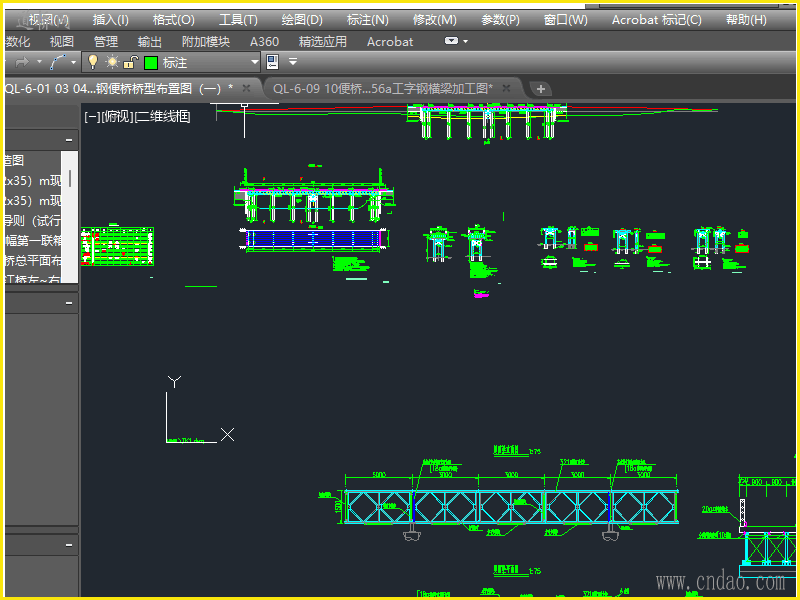
Task: Open the 工具(T) menu
Action: (238, 20)
